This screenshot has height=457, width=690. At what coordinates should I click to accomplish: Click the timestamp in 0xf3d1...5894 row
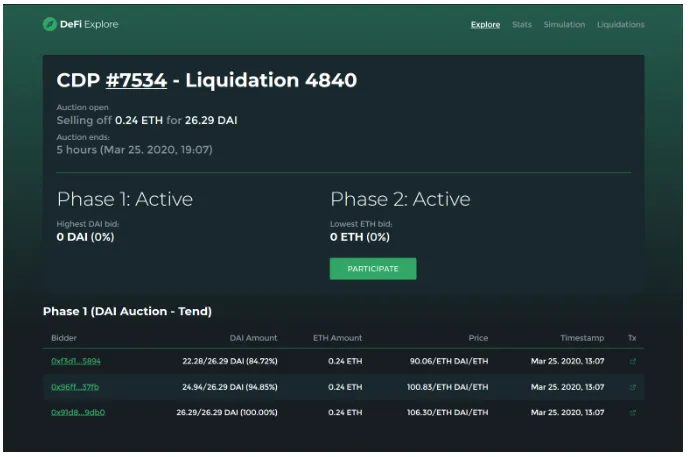point(567,361)
